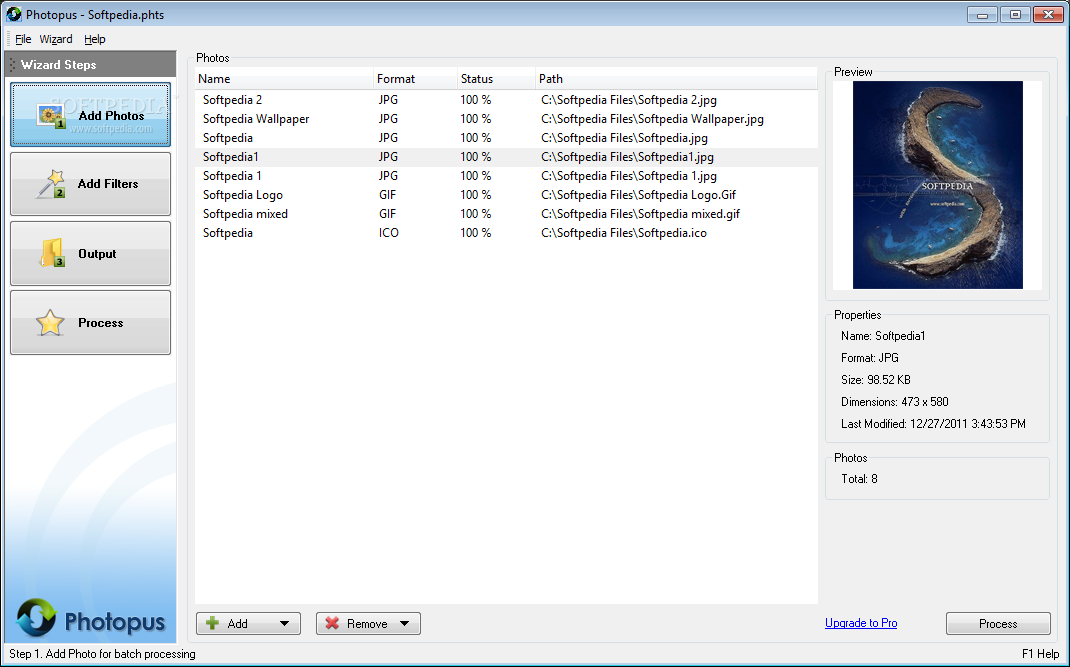Viewport: 1070px width, 667px height.
Task: Select the Softpedia 1 row
Action: click(x=506, y=176)
